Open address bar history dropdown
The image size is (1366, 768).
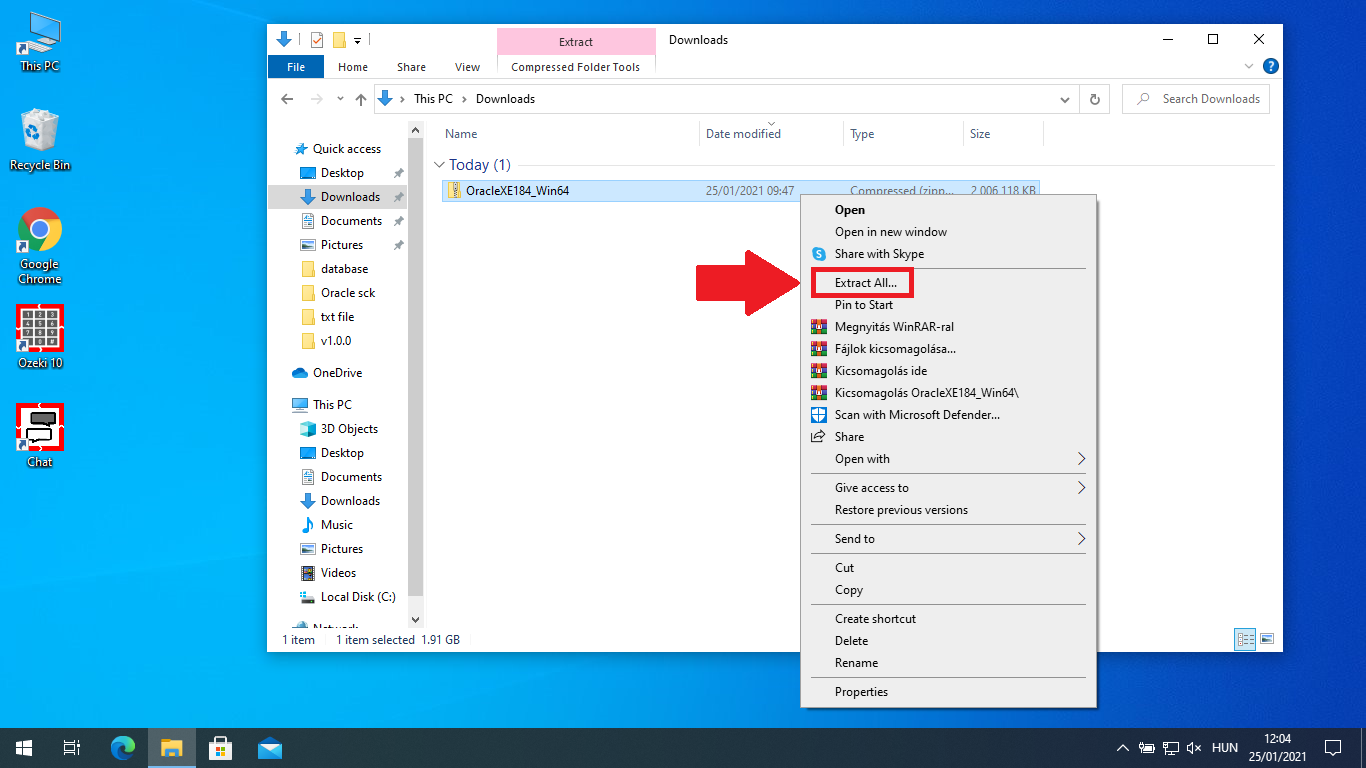point(1064,99)
